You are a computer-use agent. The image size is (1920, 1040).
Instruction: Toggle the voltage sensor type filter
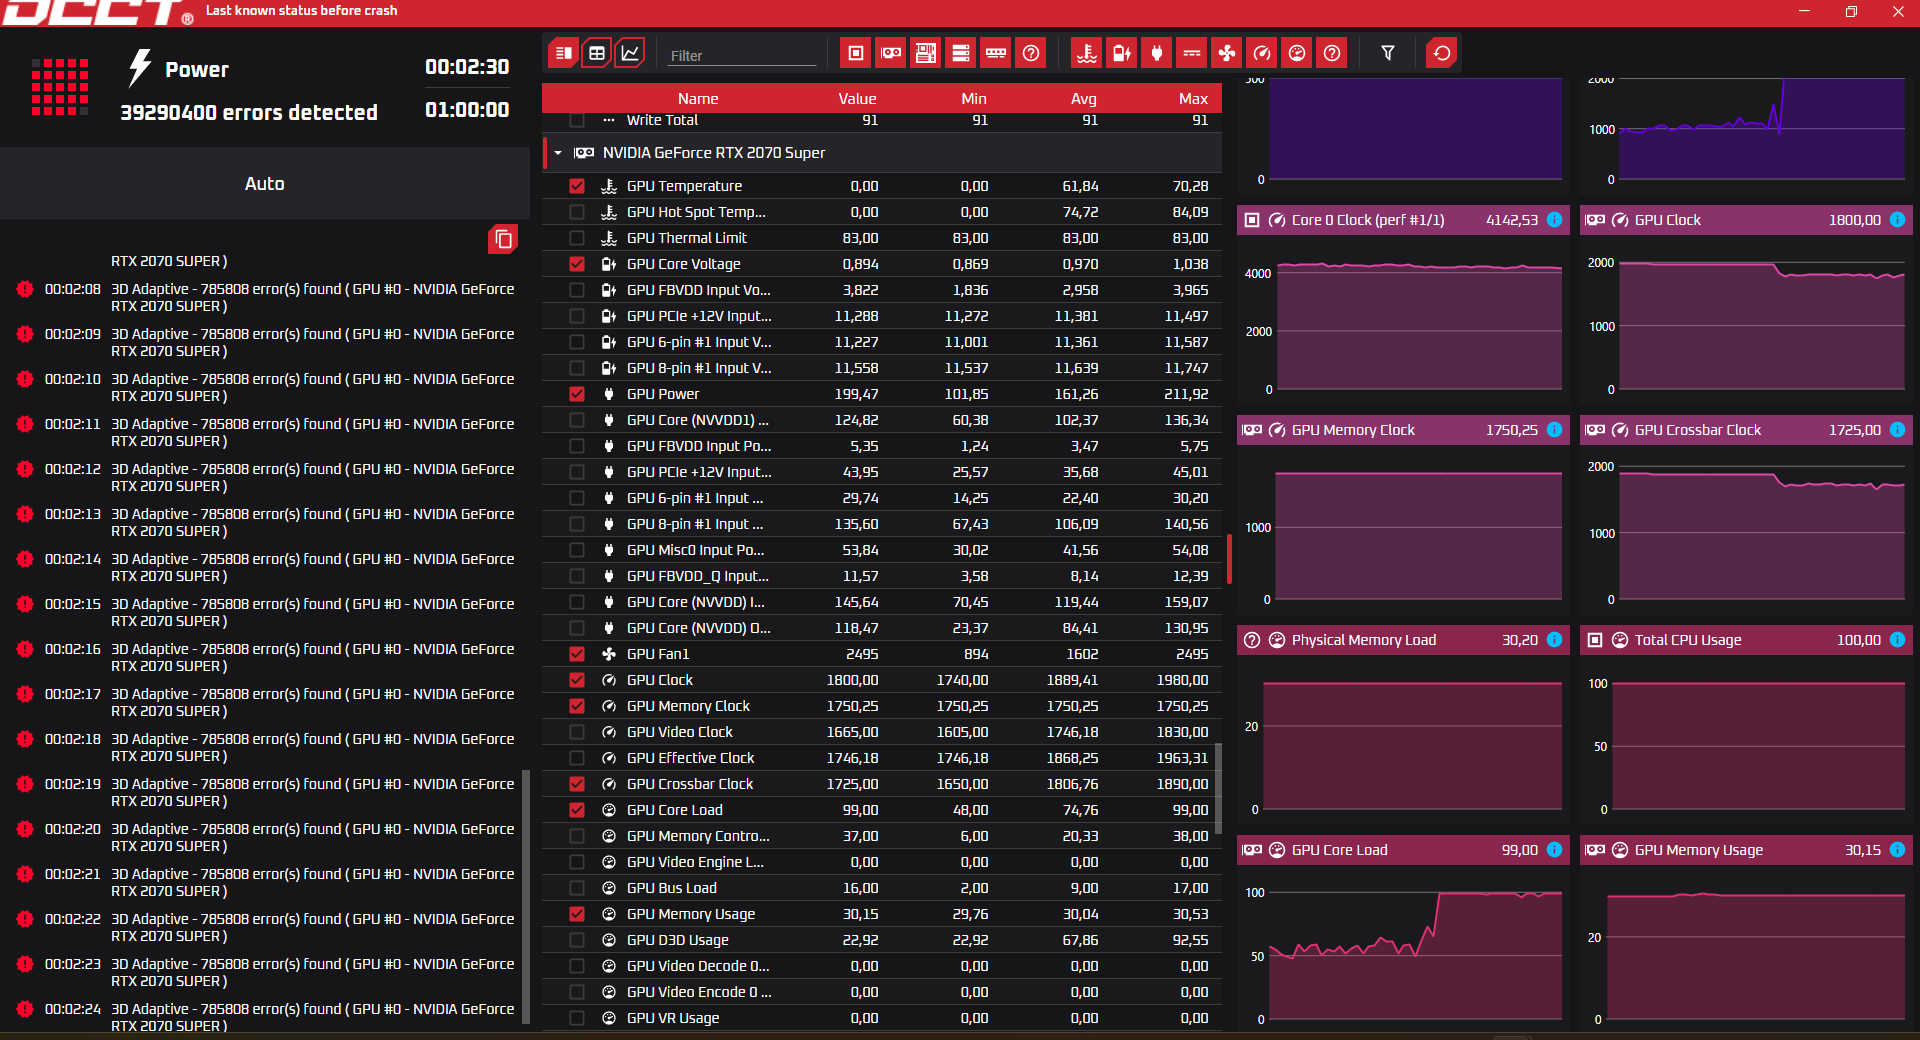[1122, 53]
